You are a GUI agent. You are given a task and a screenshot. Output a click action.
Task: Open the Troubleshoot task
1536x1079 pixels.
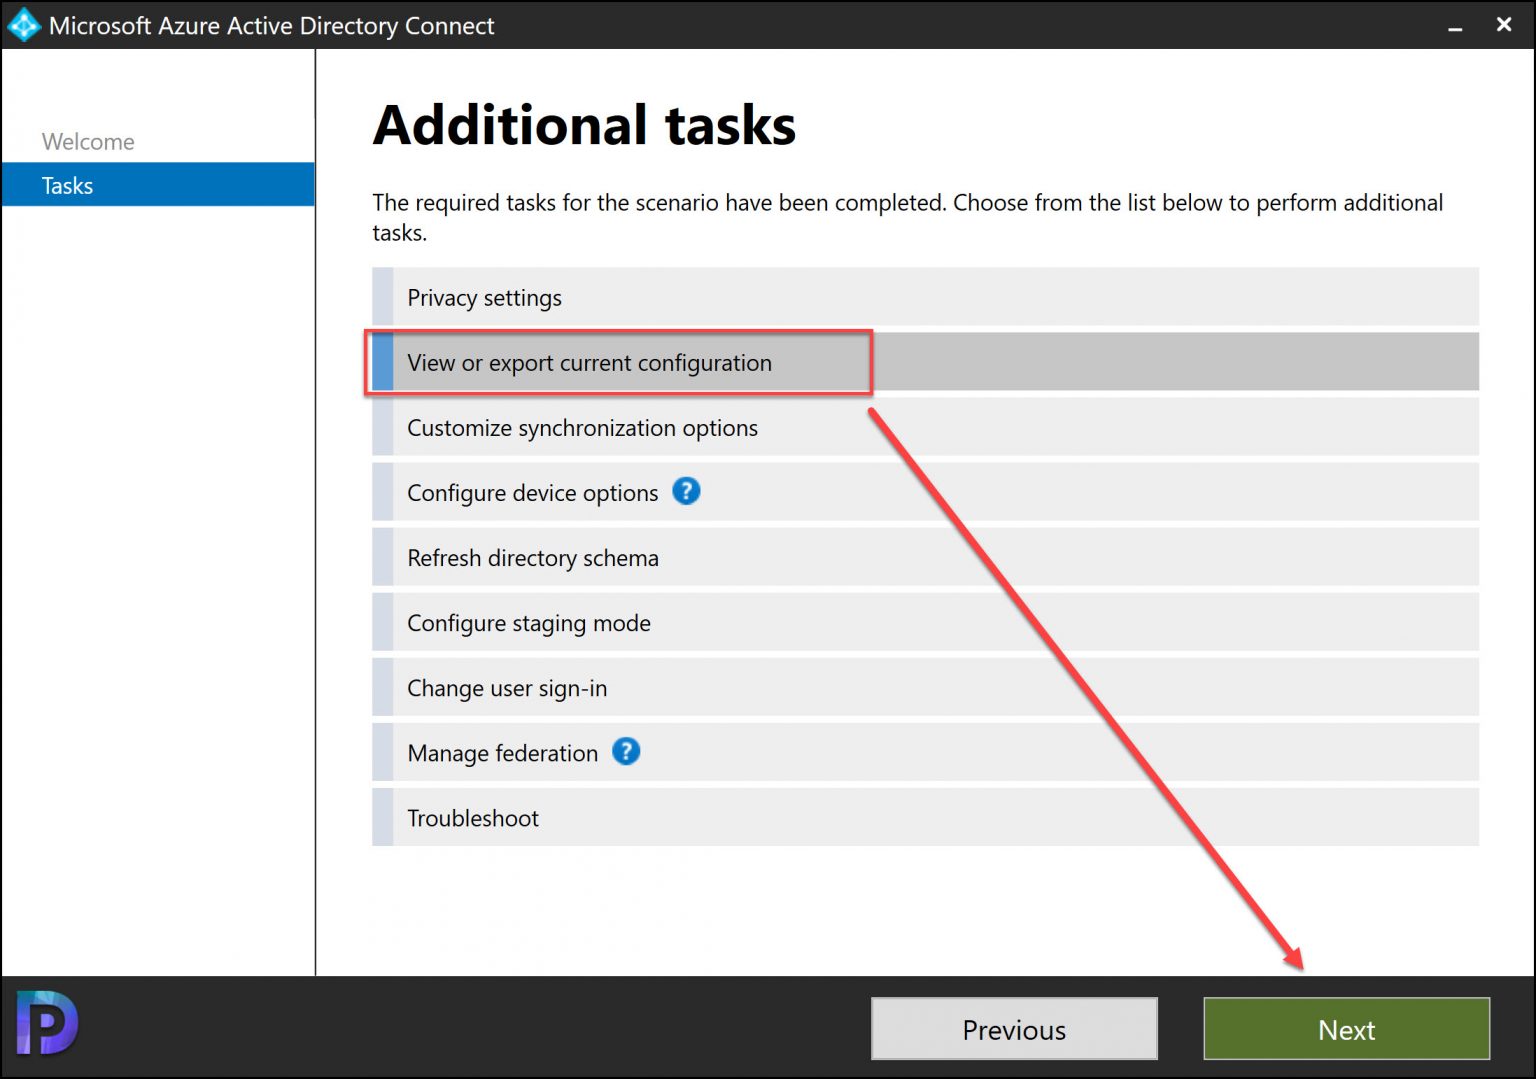coord(925,817)
